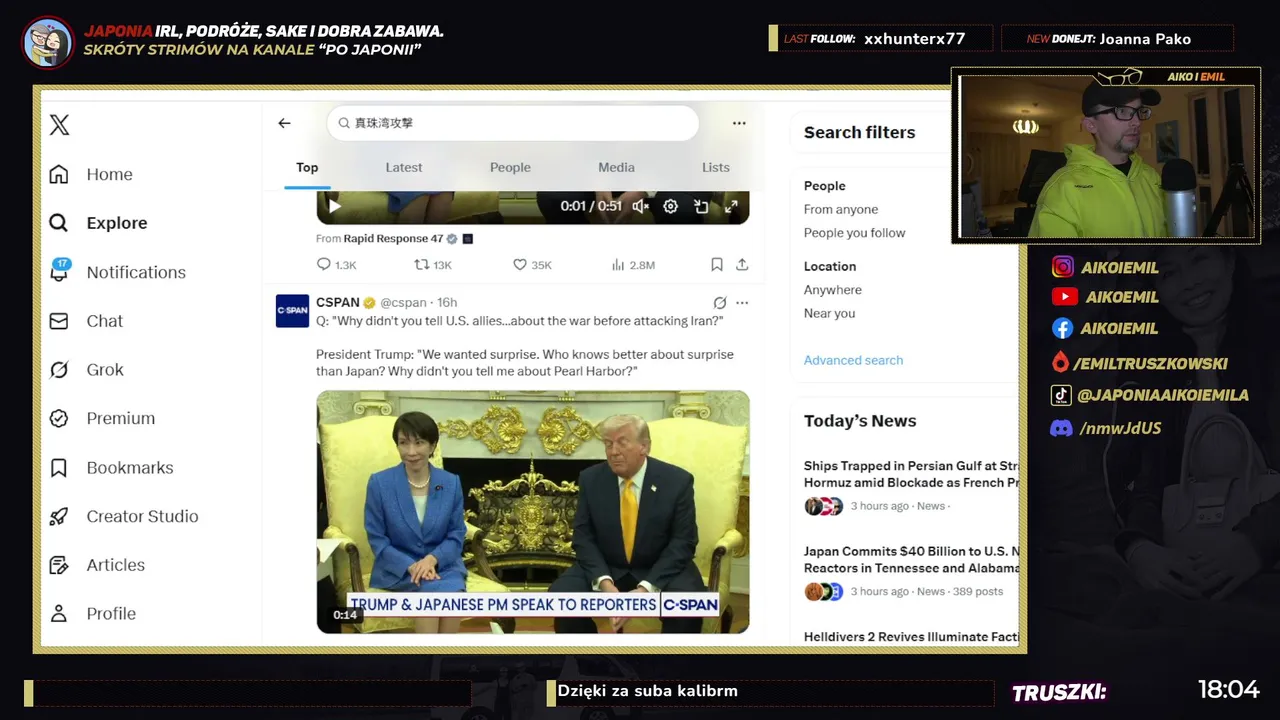Open Articles in sidebar
The width and height of the screenshot is (1280, 720).
(97, 565)
